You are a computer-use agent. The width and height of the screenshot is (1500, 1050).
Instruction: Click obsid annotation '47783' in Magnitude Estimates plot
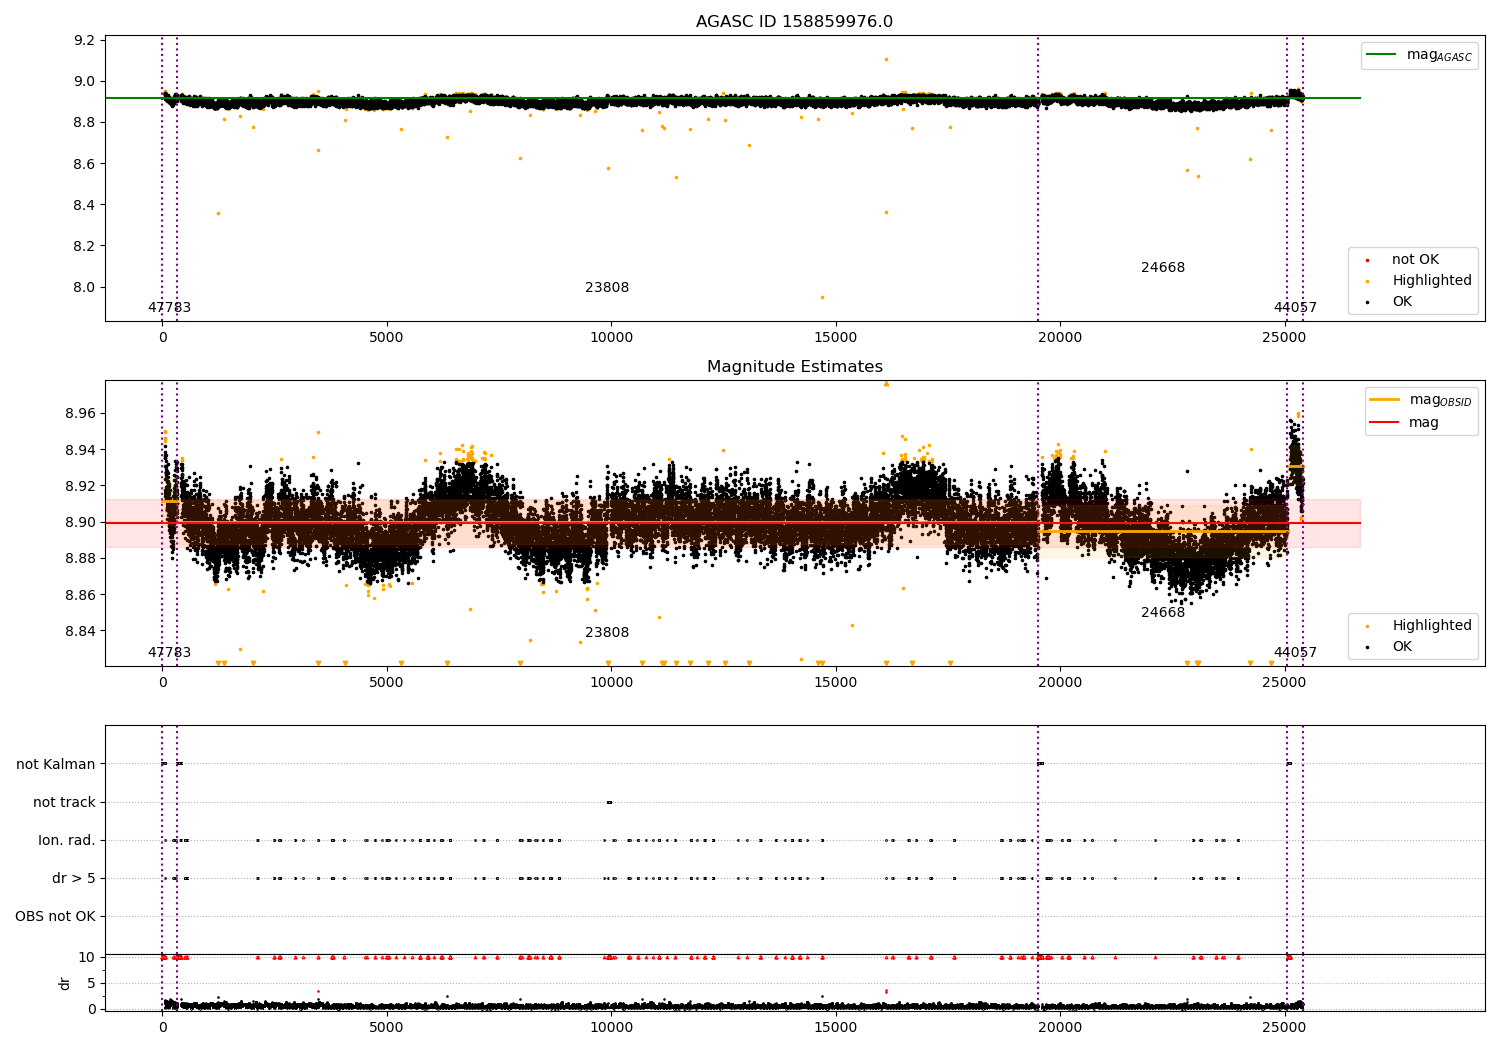169,653
